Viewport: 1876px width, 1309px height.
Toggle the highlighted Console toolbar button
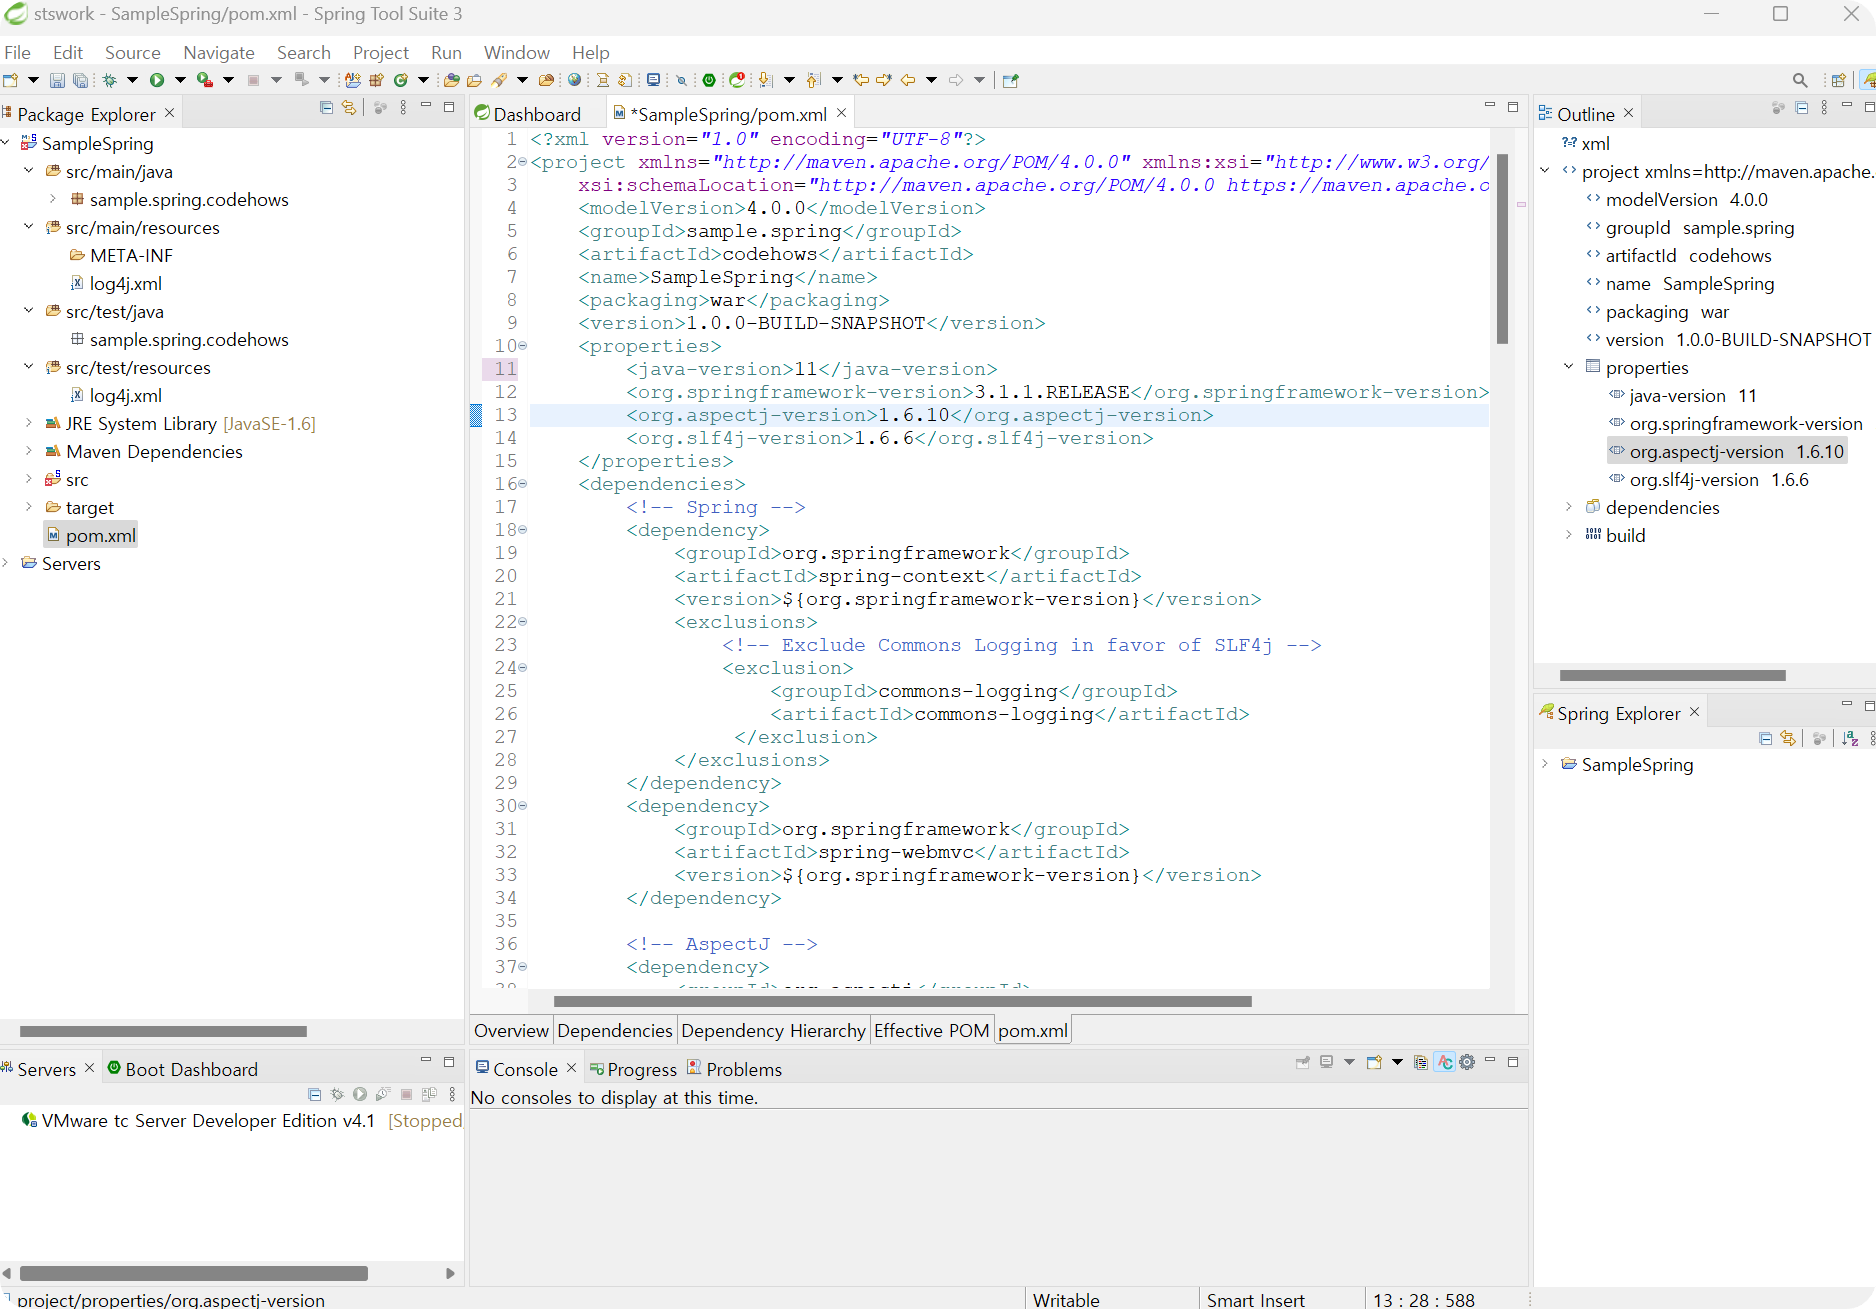click(x=1444, y=1063)
